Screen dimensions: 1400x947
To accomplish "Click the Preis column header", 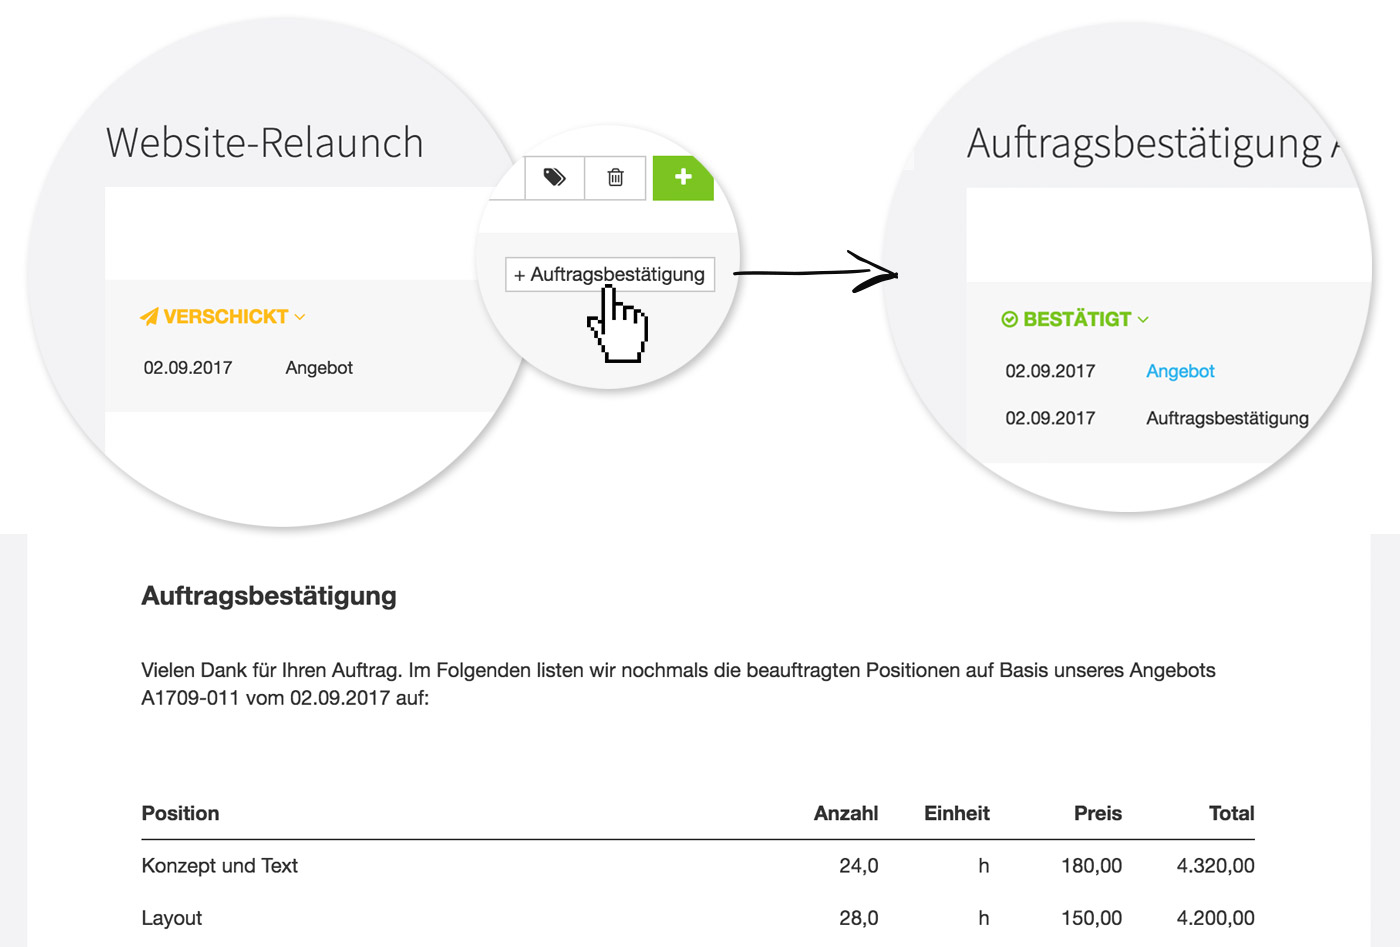I will coord(1098,813).
